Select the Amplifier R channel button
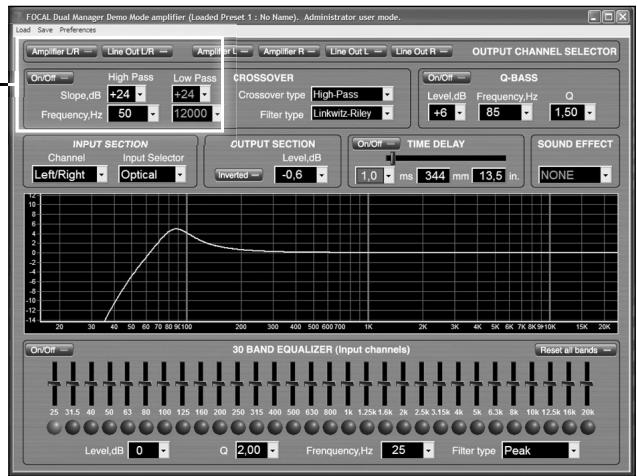This screenshot has width=637, height=476. point(289,52)
